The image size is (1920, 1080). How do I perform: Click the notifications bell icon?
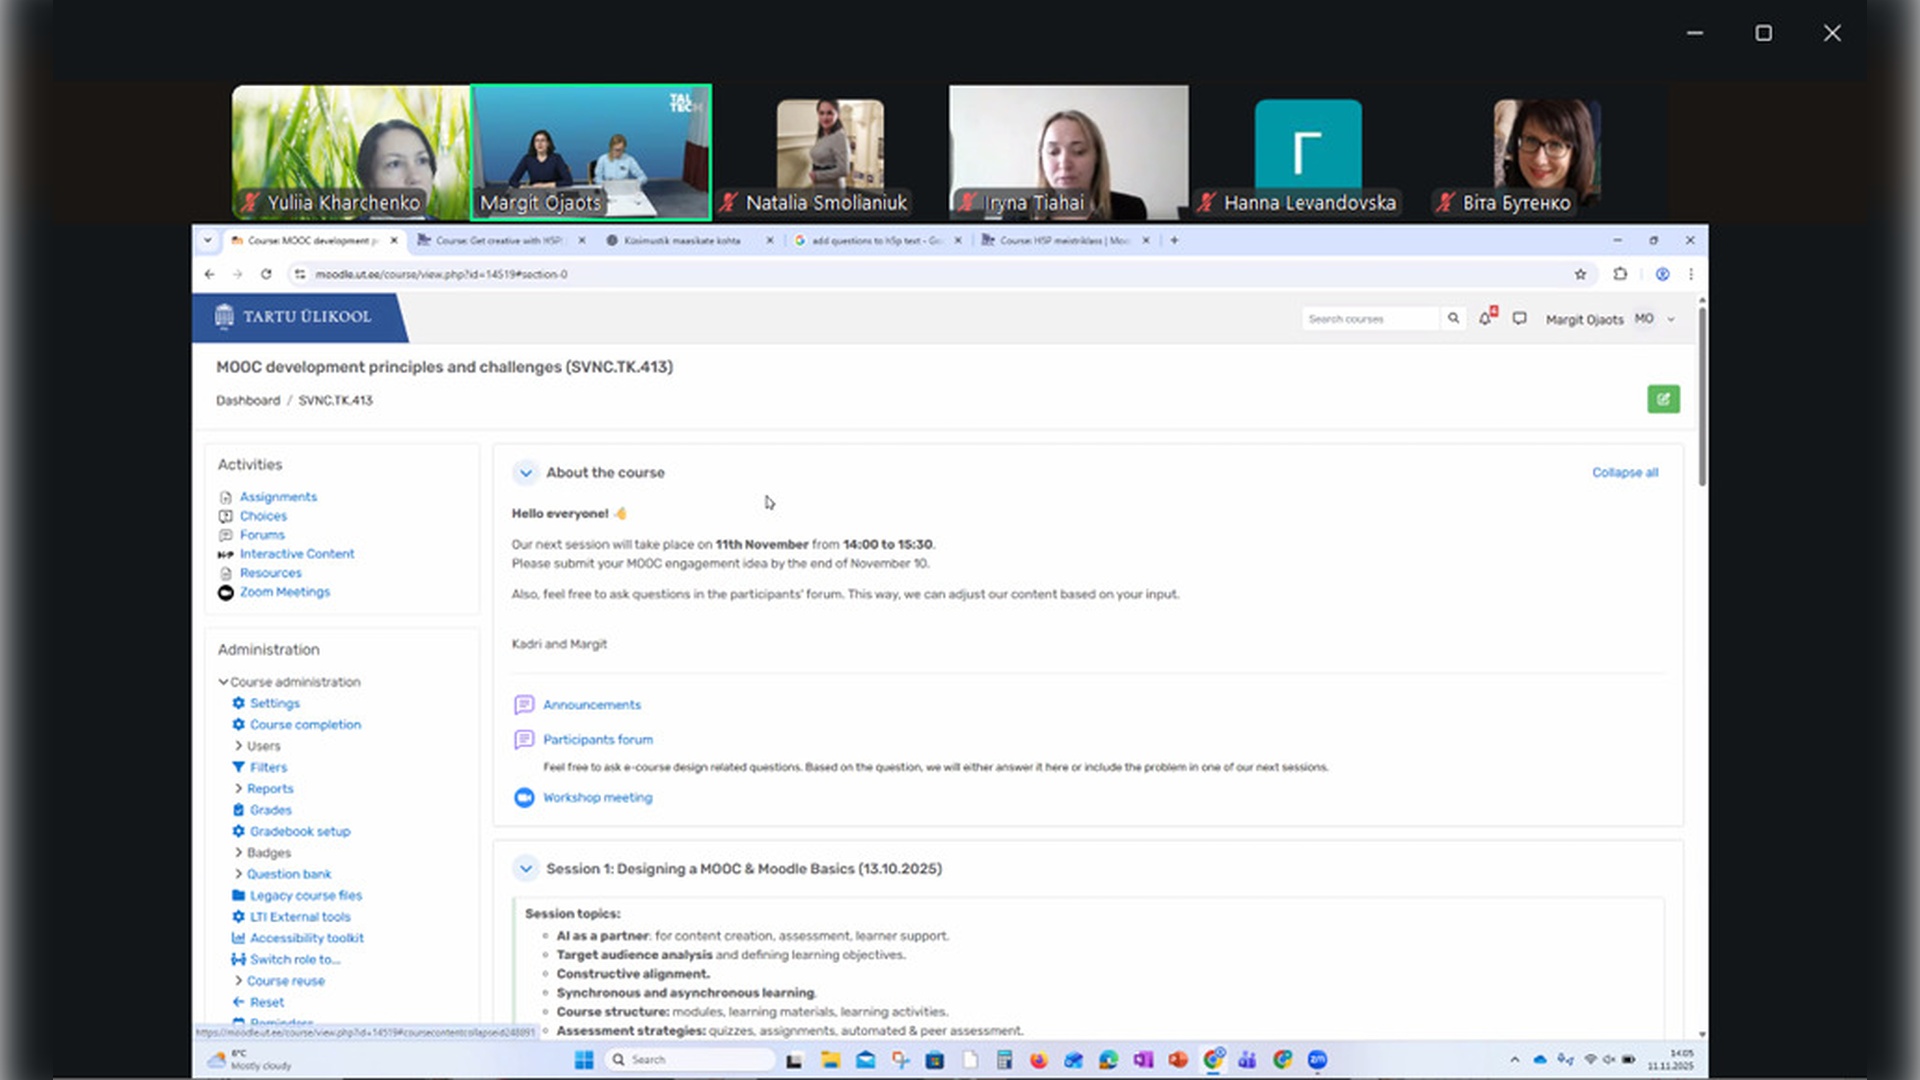pyautogui.click(x=1485, y=318)
